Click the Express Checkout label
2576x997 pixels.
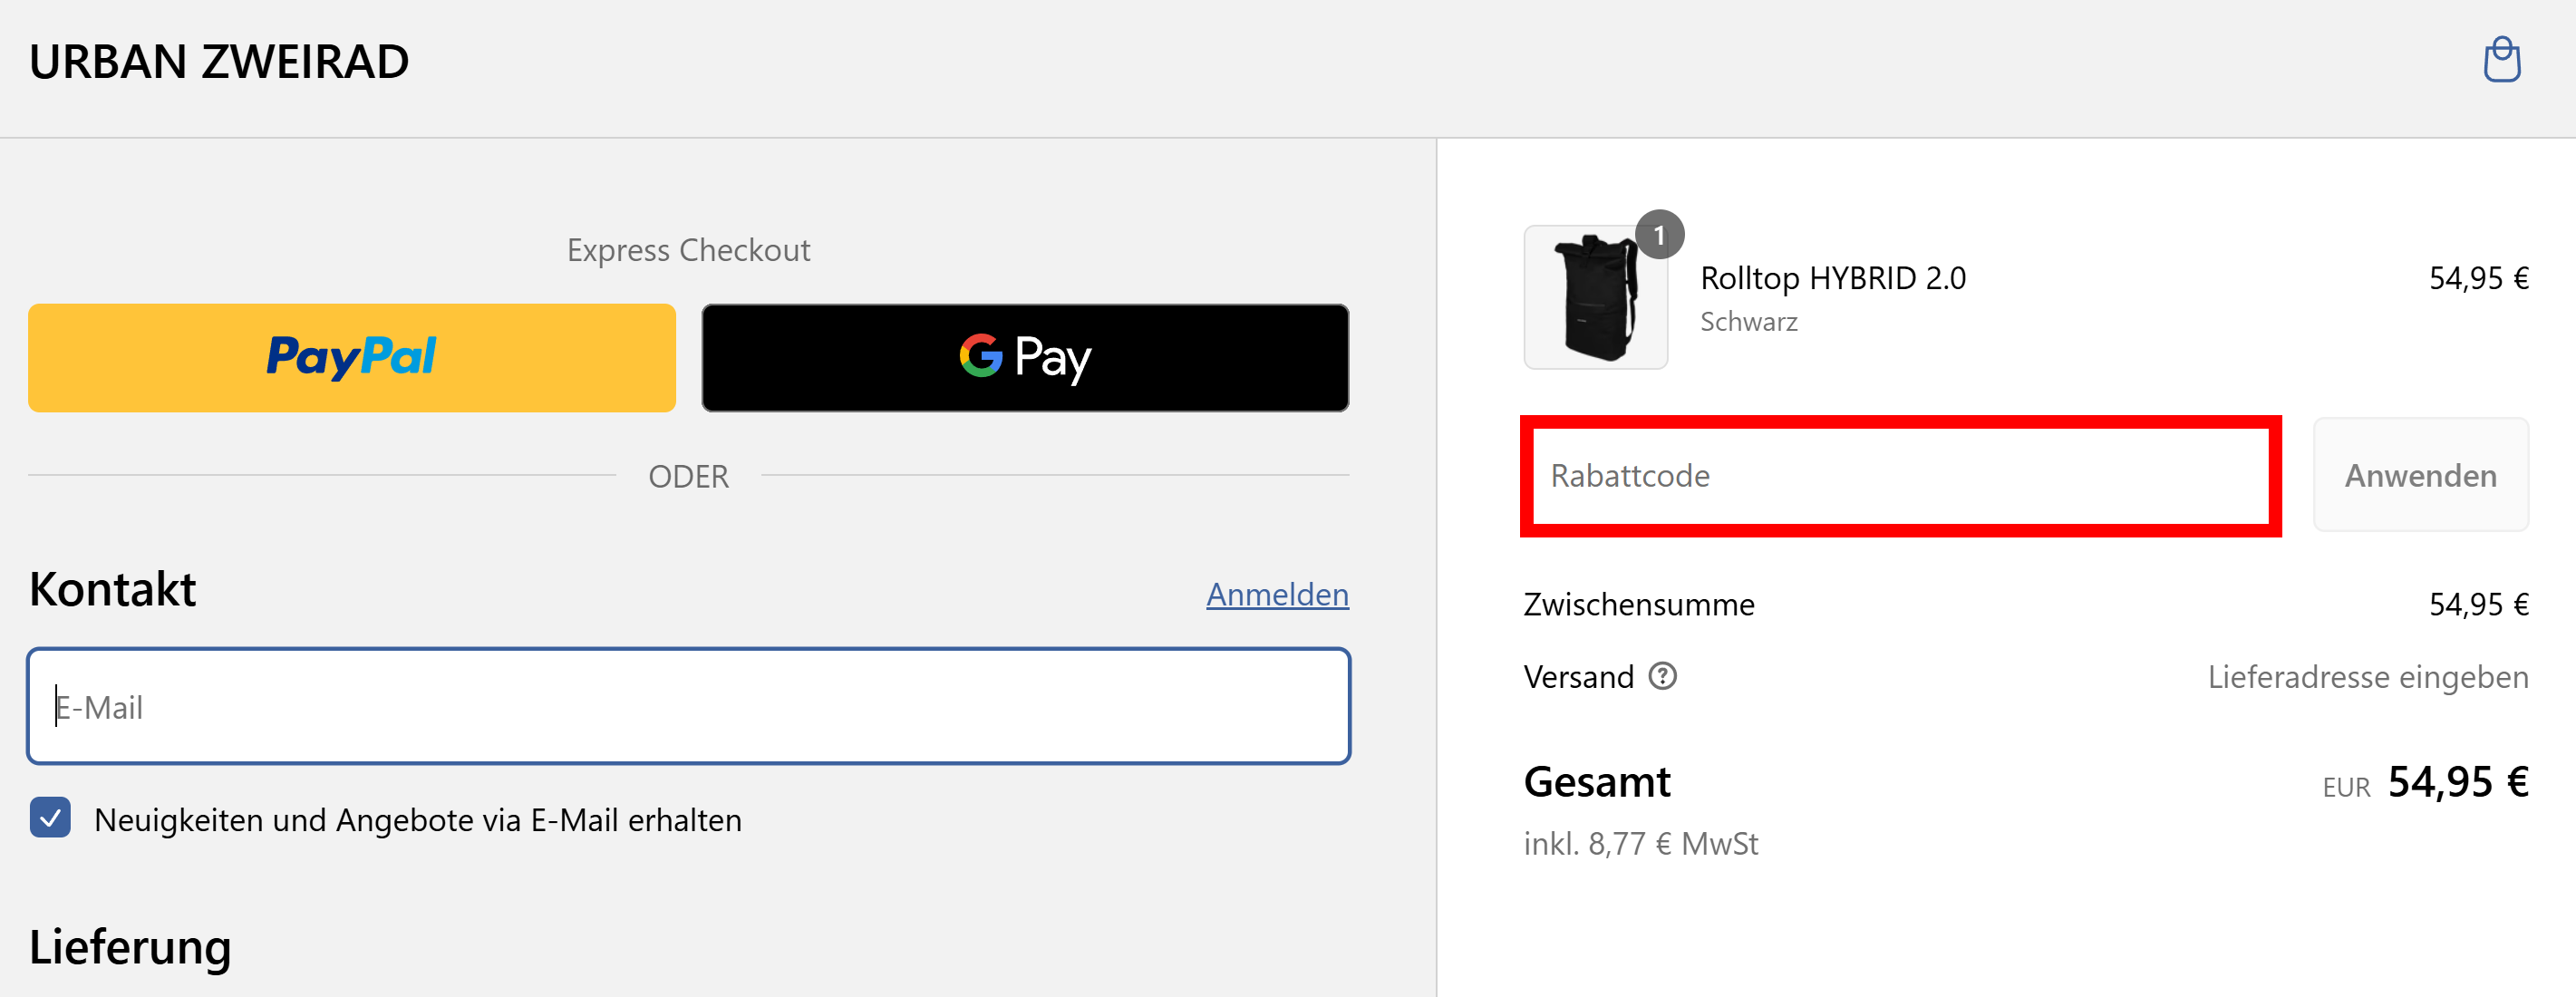(688, 250)
